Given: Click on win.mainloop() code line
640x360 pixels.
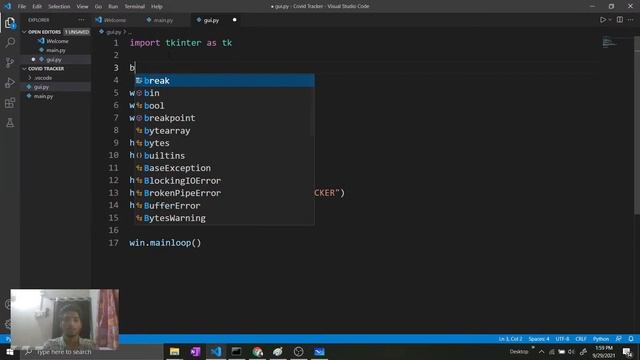Looking at the screenshot, I should coord(165,243).
